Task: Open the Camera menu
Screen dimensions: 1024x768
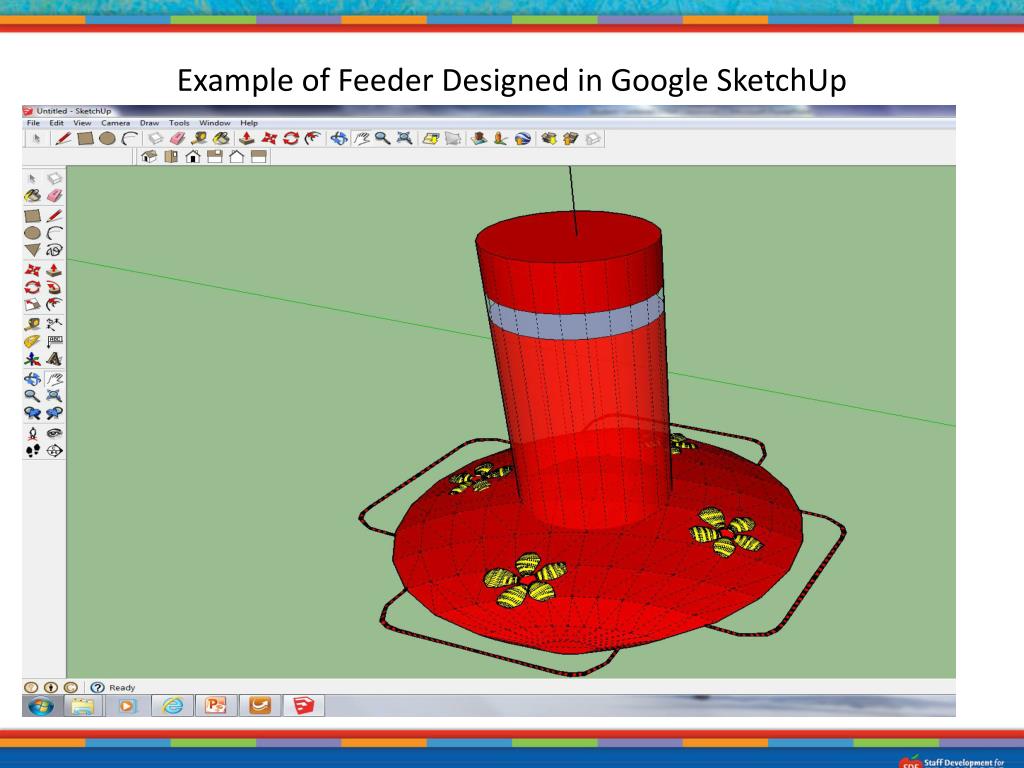Action: click(x=116, y=123)
